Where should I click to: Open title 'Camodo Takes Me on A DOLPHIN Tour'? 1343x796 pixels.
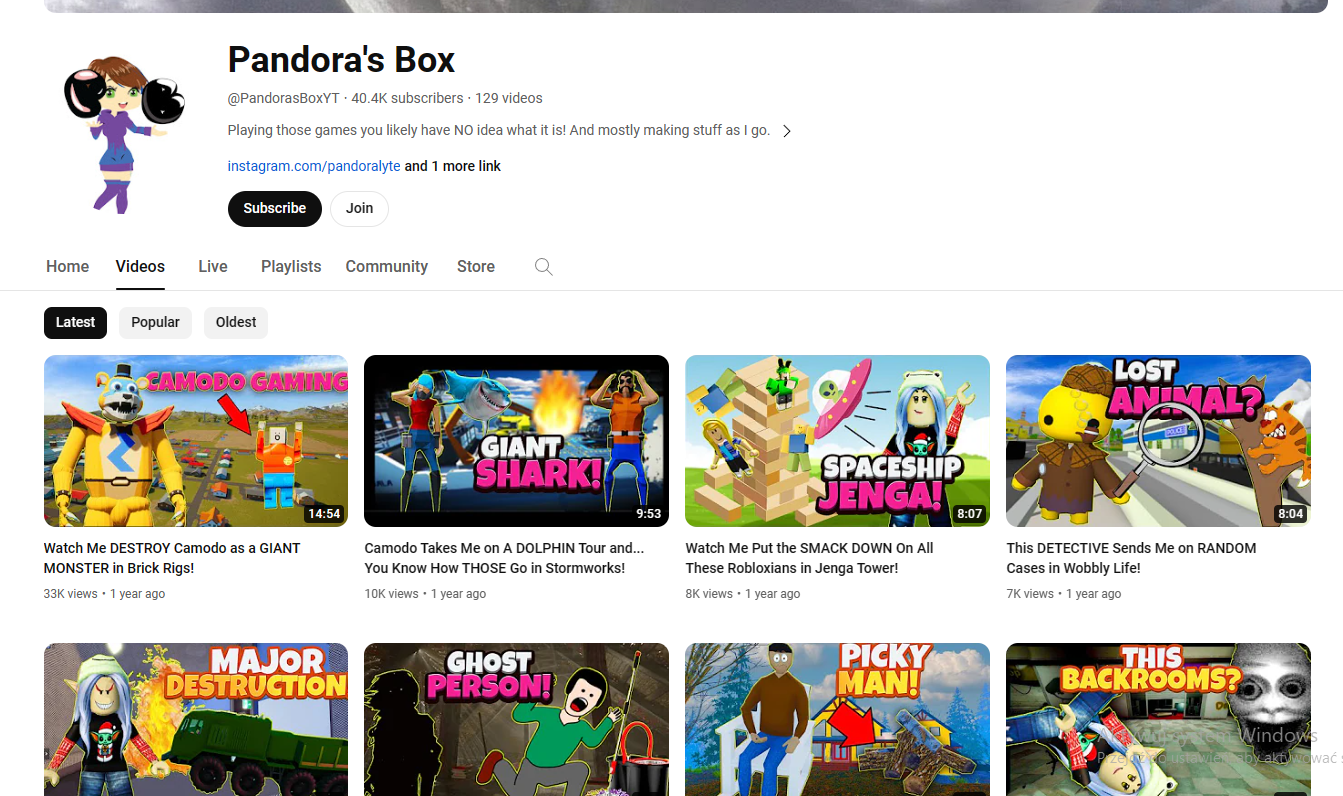point(504,558)
